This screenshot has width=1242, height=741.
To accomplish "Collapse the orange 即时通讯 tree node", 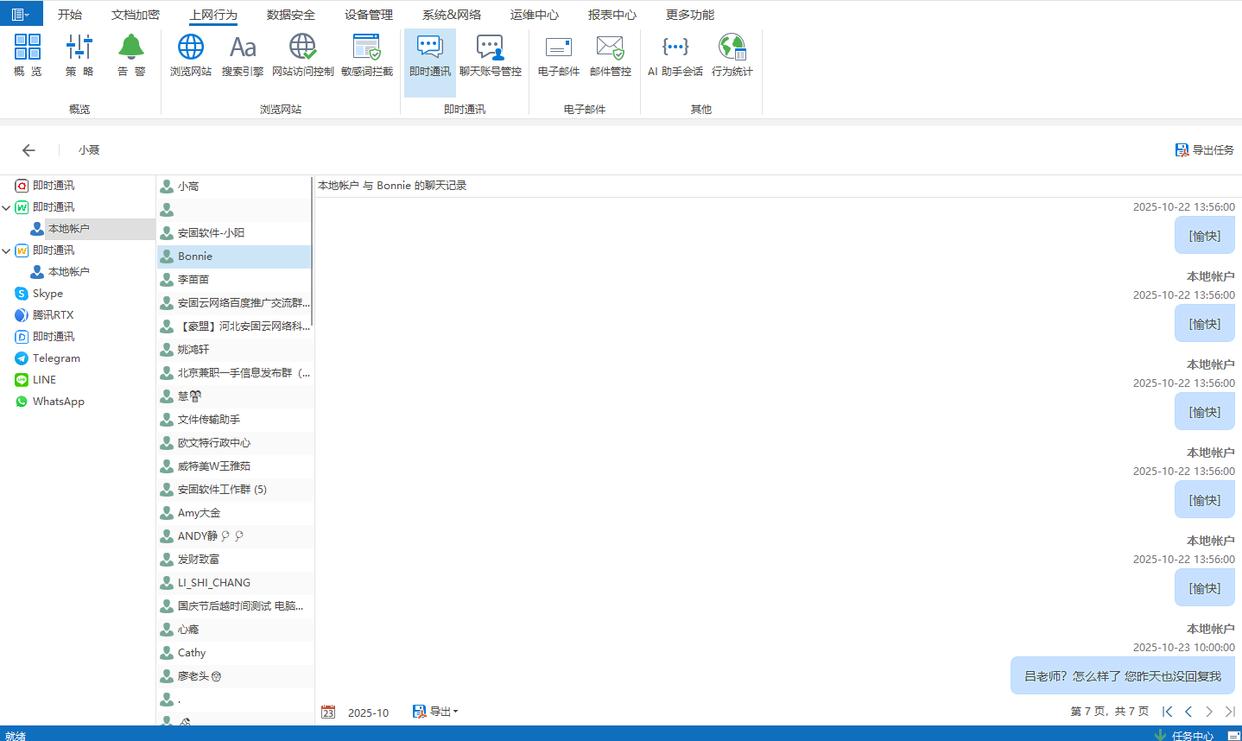I will (7, 251).
